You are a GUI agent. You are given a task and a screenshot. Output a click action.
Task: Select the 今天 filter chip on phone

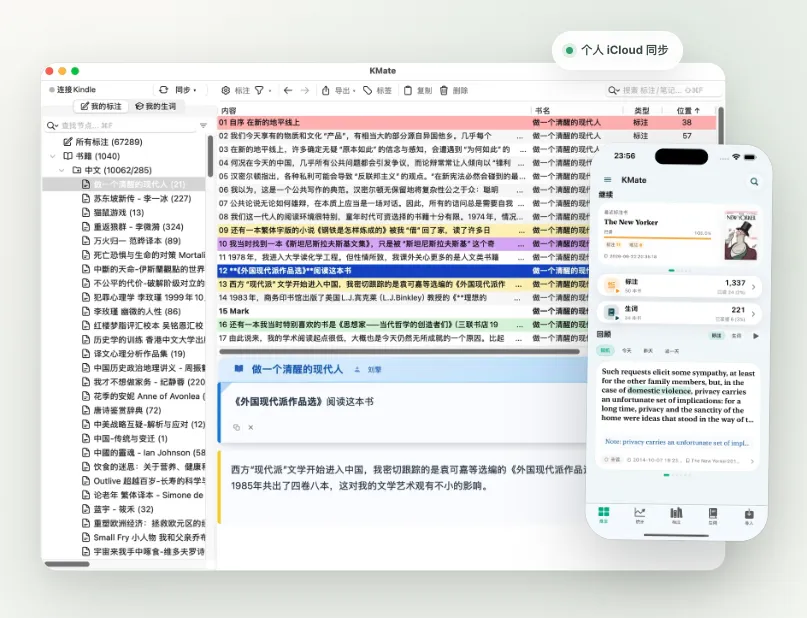(626, 350)
